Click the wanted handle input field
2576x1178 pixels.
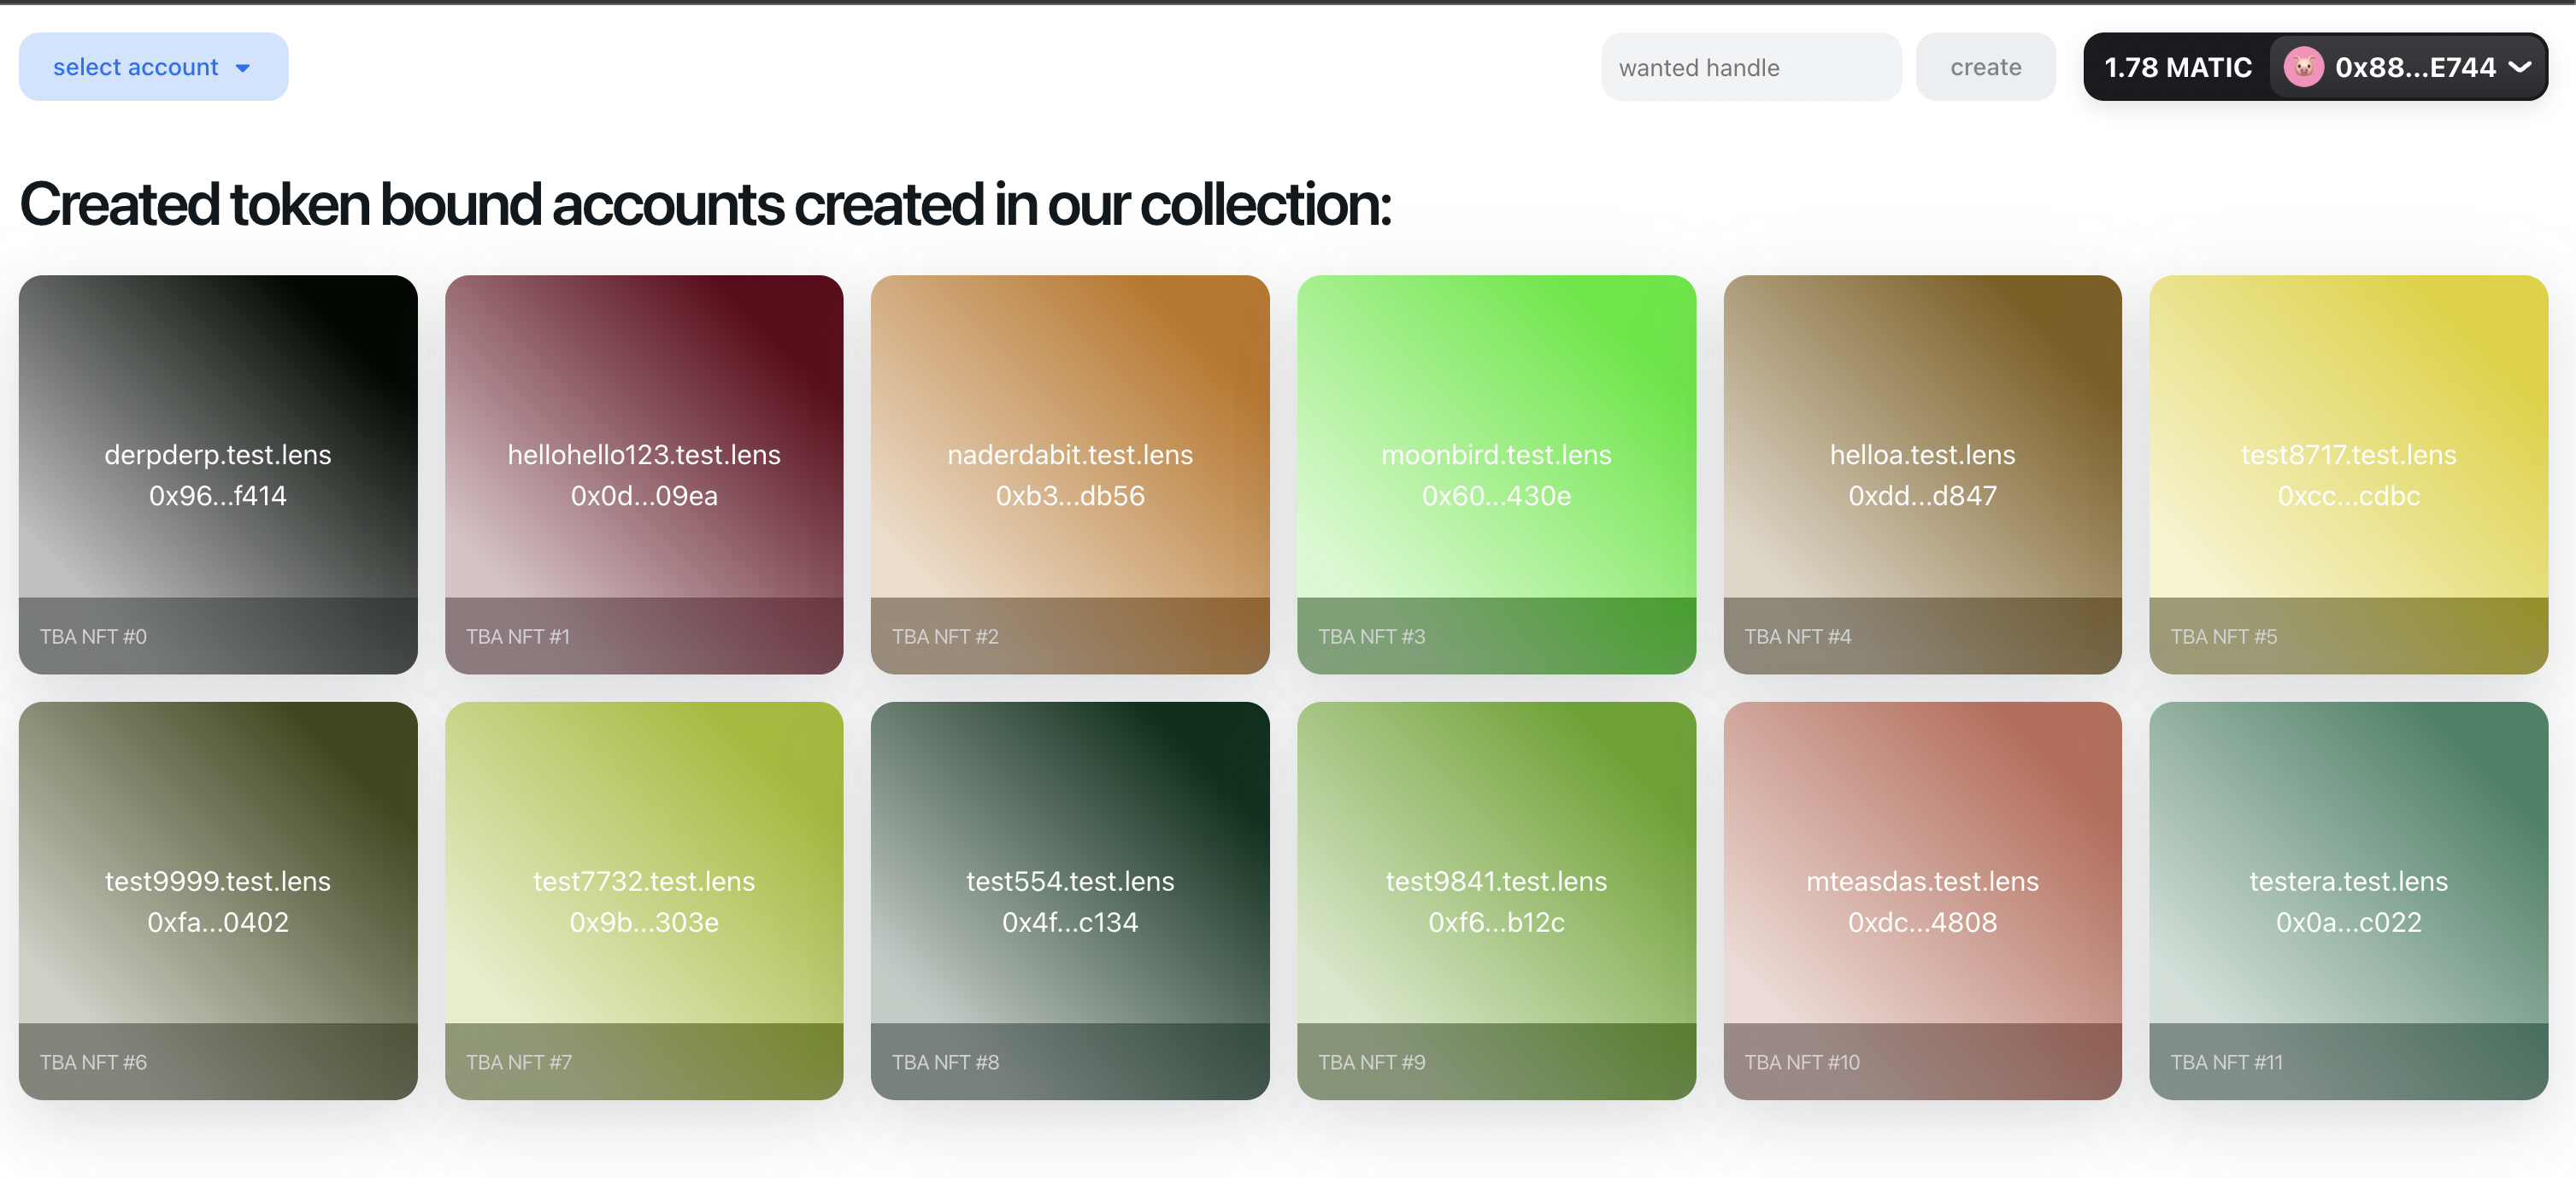point(1751,67)
